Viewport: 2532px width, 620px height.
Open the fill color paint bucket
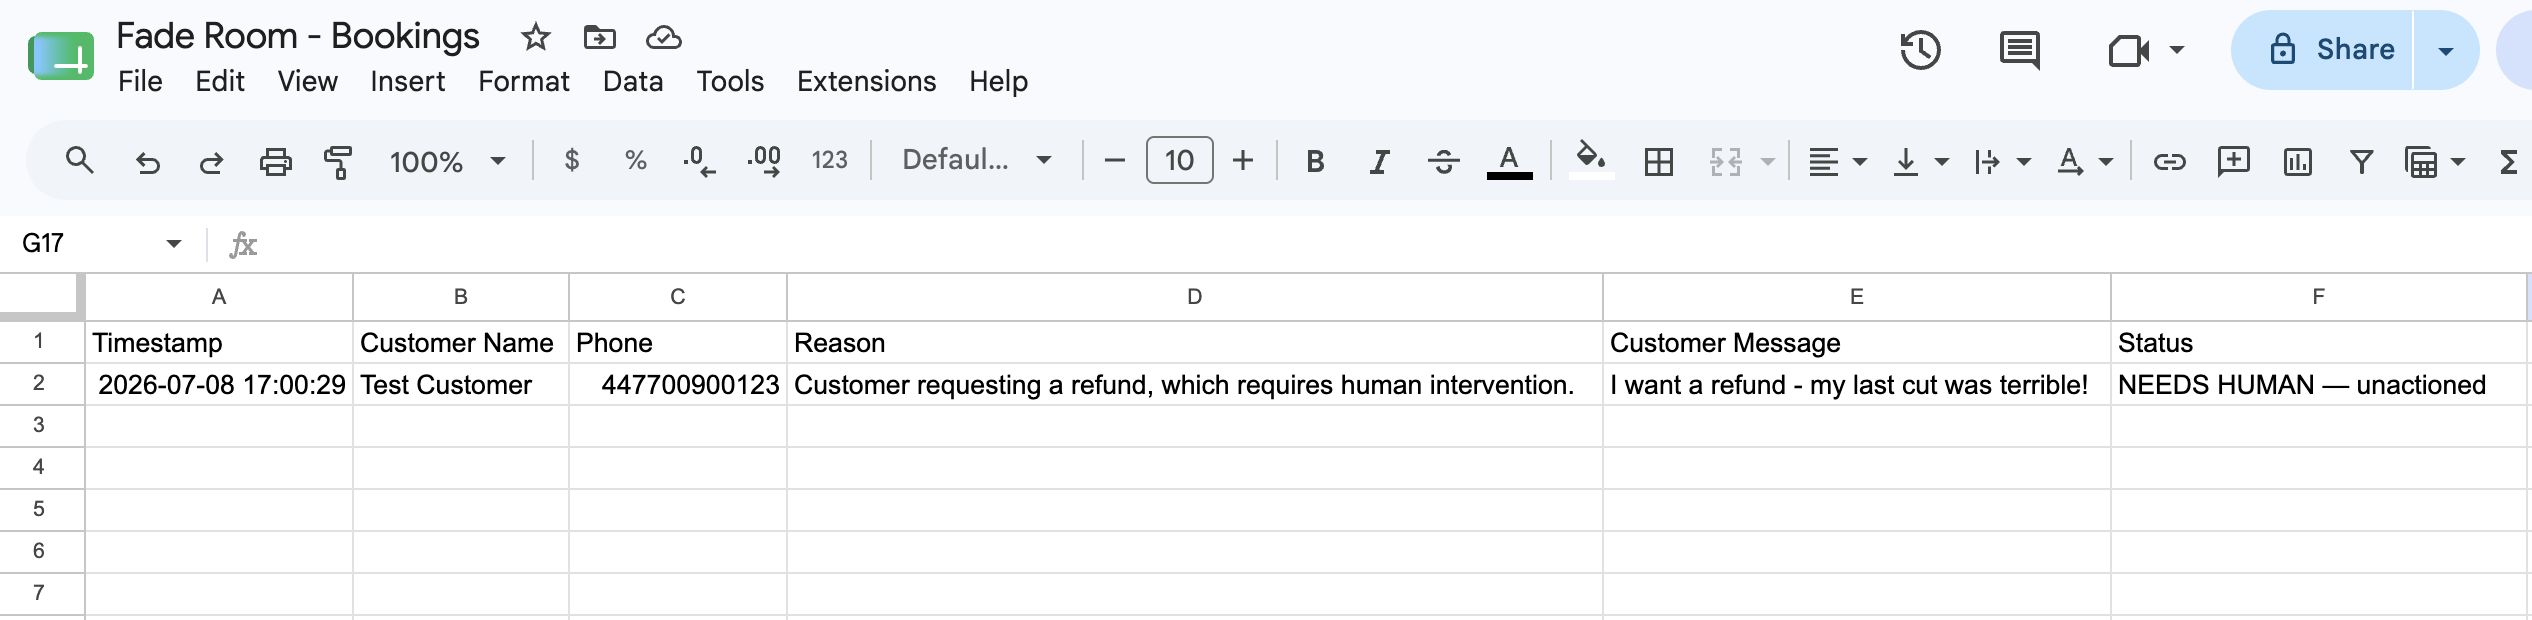pos(1591,160)
